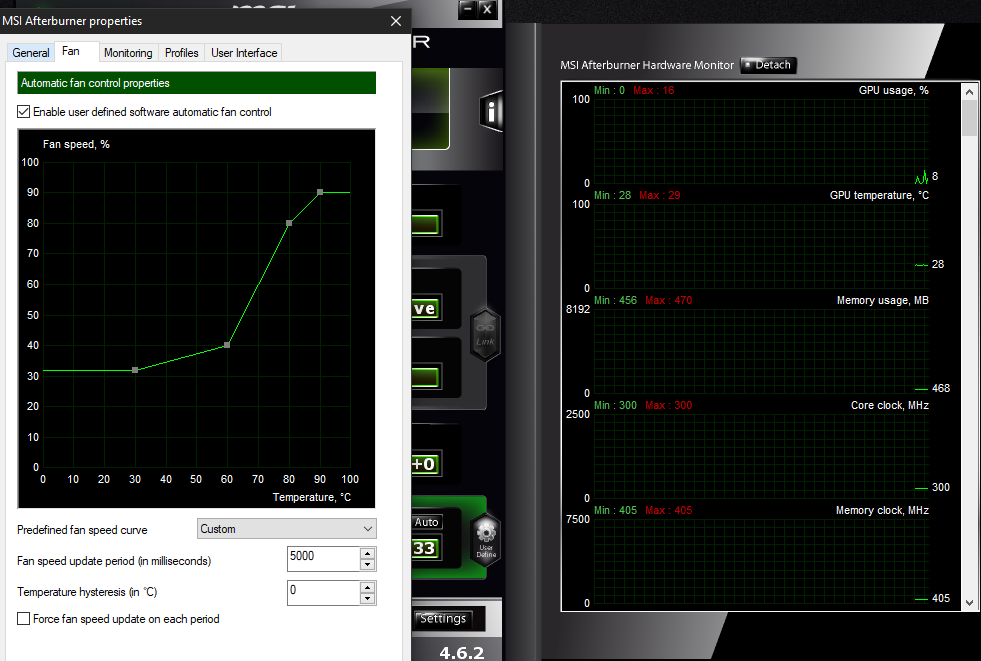Click the Memory usage graph
The height and width of the screenshot is (661, 981).
(761, 351)
